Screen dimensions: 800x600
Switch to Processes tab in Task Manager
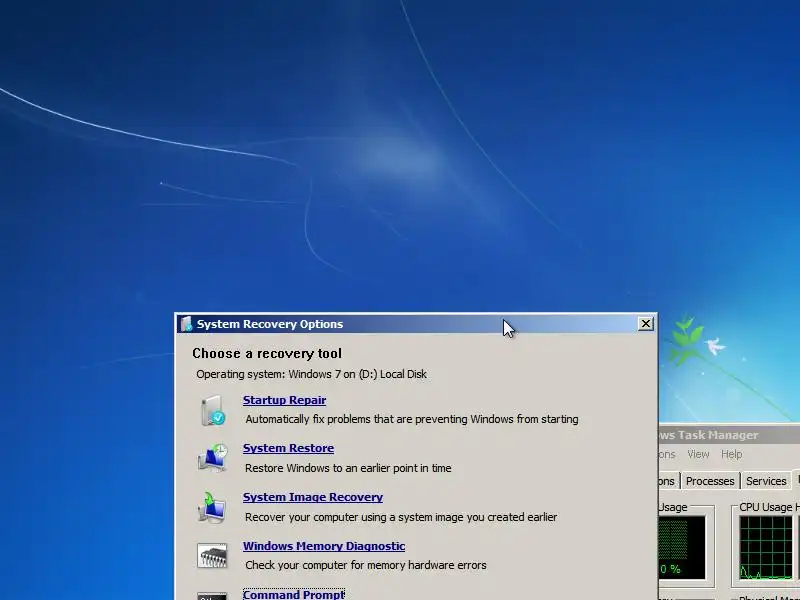pos(710,481)
